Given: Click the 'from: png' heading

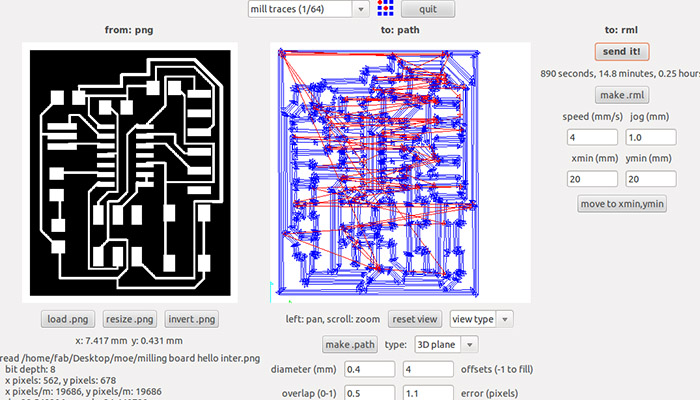Looking at the screenshot, I should point(129,30).
